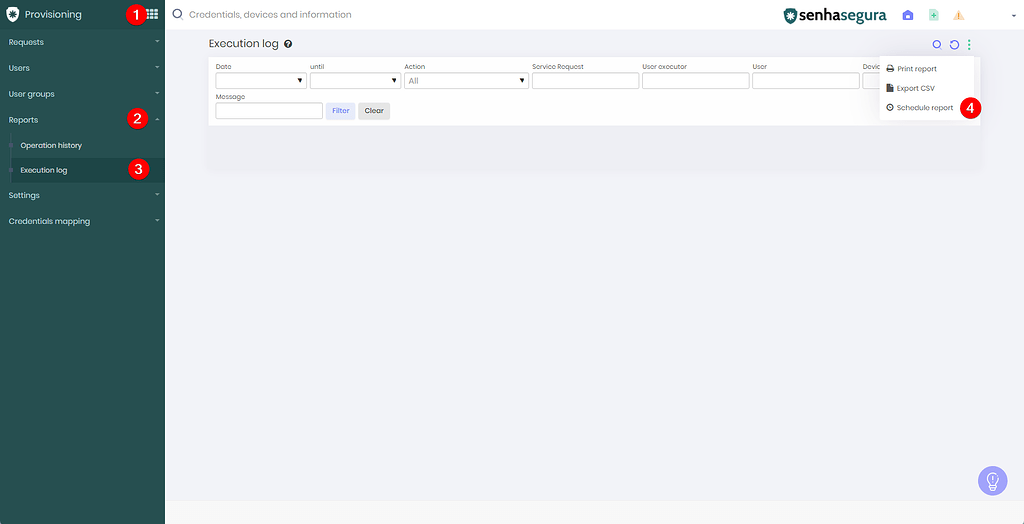Open the floating lightbulb tips button

pos(993,481)
